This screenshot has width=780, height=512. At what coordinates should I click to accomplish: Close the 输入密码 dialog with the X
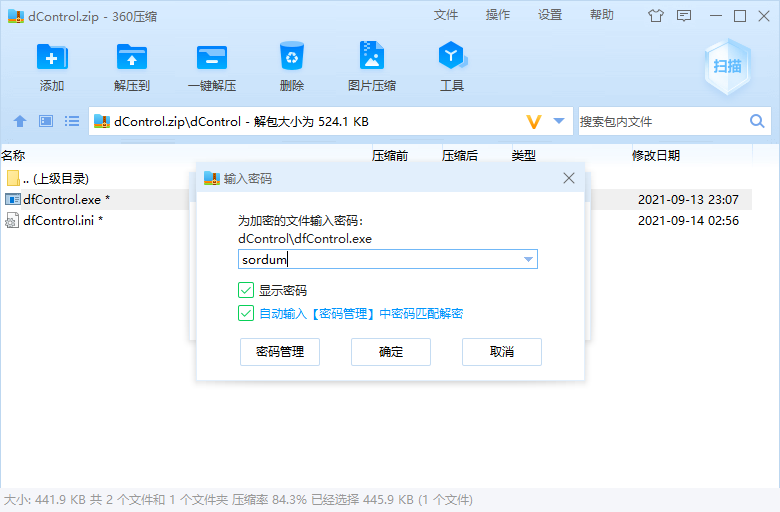coord(569,178)
